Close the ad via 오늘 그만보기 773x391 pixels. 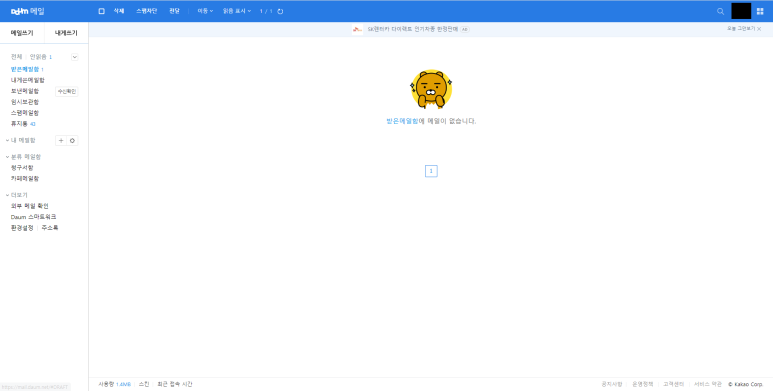(x=744, y=29)
